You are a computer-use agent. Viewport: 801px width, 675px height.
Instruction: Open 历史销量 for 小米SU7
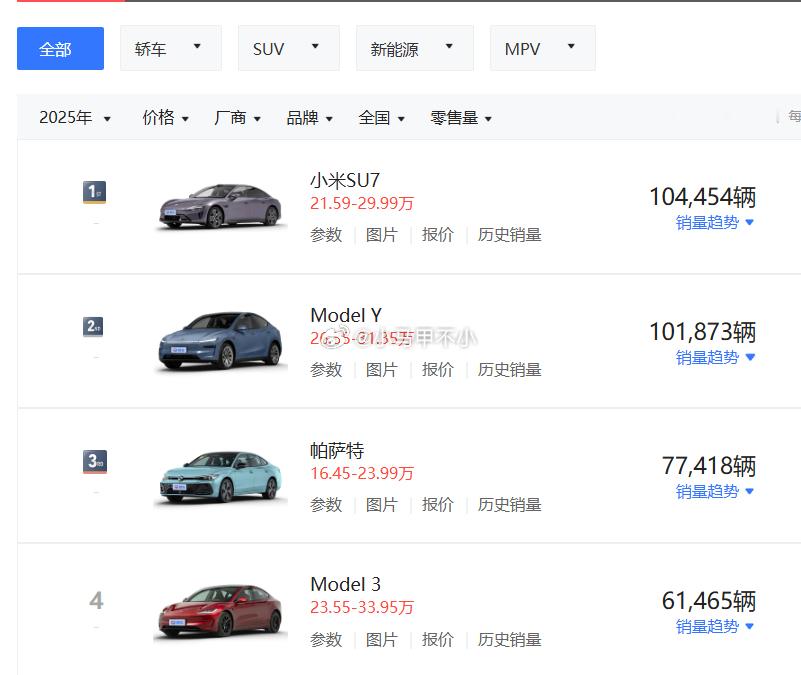(509, 235)
